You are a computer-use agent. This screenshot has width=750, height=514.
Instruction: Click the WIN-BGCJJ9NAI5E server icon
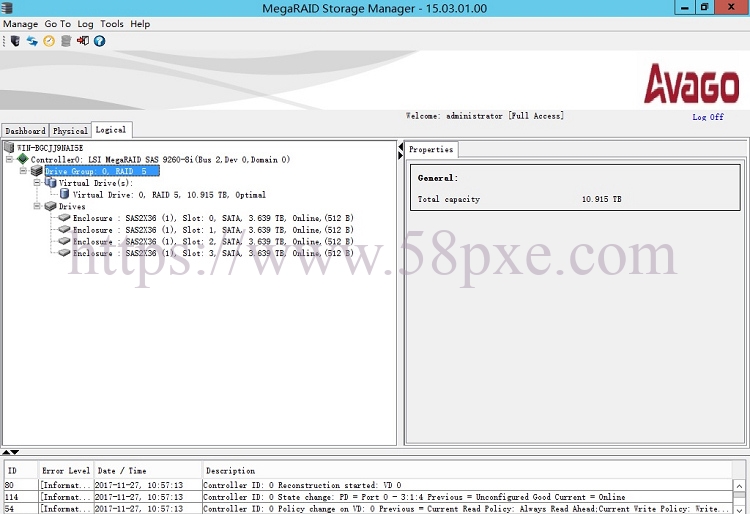9,147
